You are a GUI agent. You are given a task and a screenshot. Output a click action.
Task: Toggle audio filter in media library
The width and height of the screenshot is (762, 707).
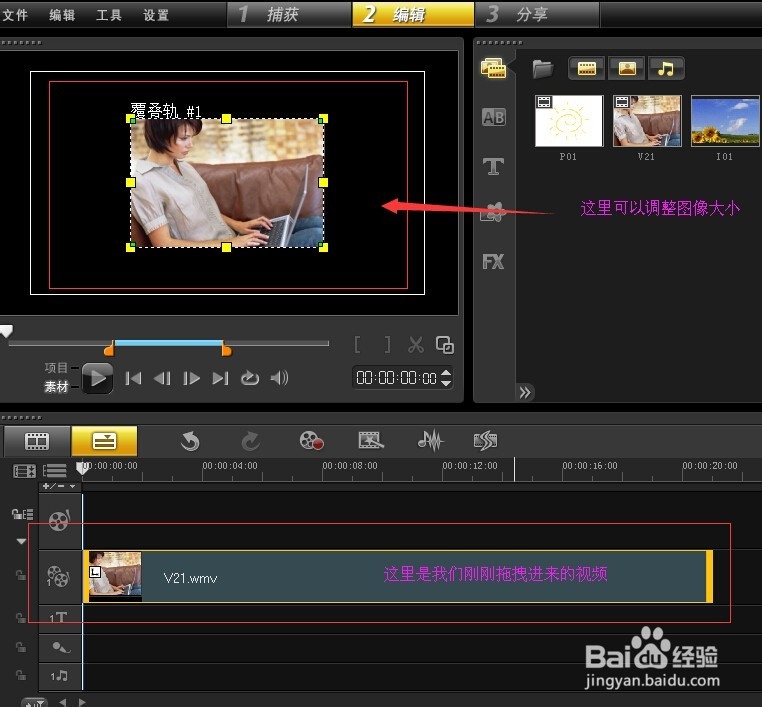coord(666,69)
